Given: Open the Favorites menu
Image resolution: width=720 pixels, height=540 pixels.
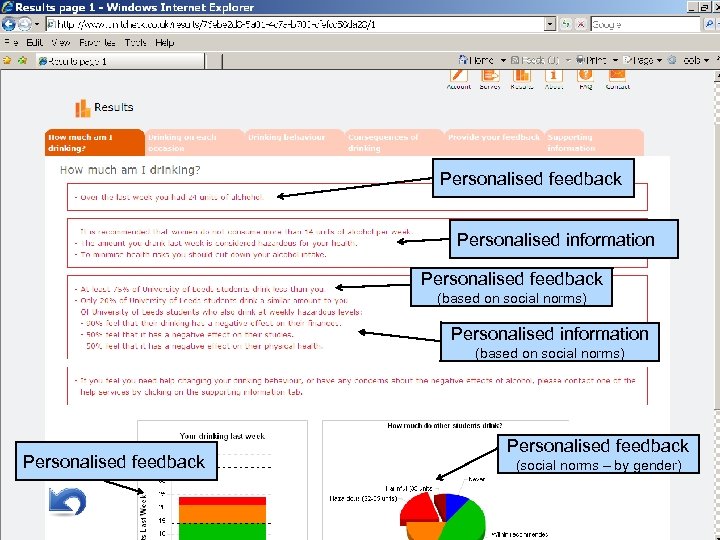Looking at the screenshot, I should point(97,43).
